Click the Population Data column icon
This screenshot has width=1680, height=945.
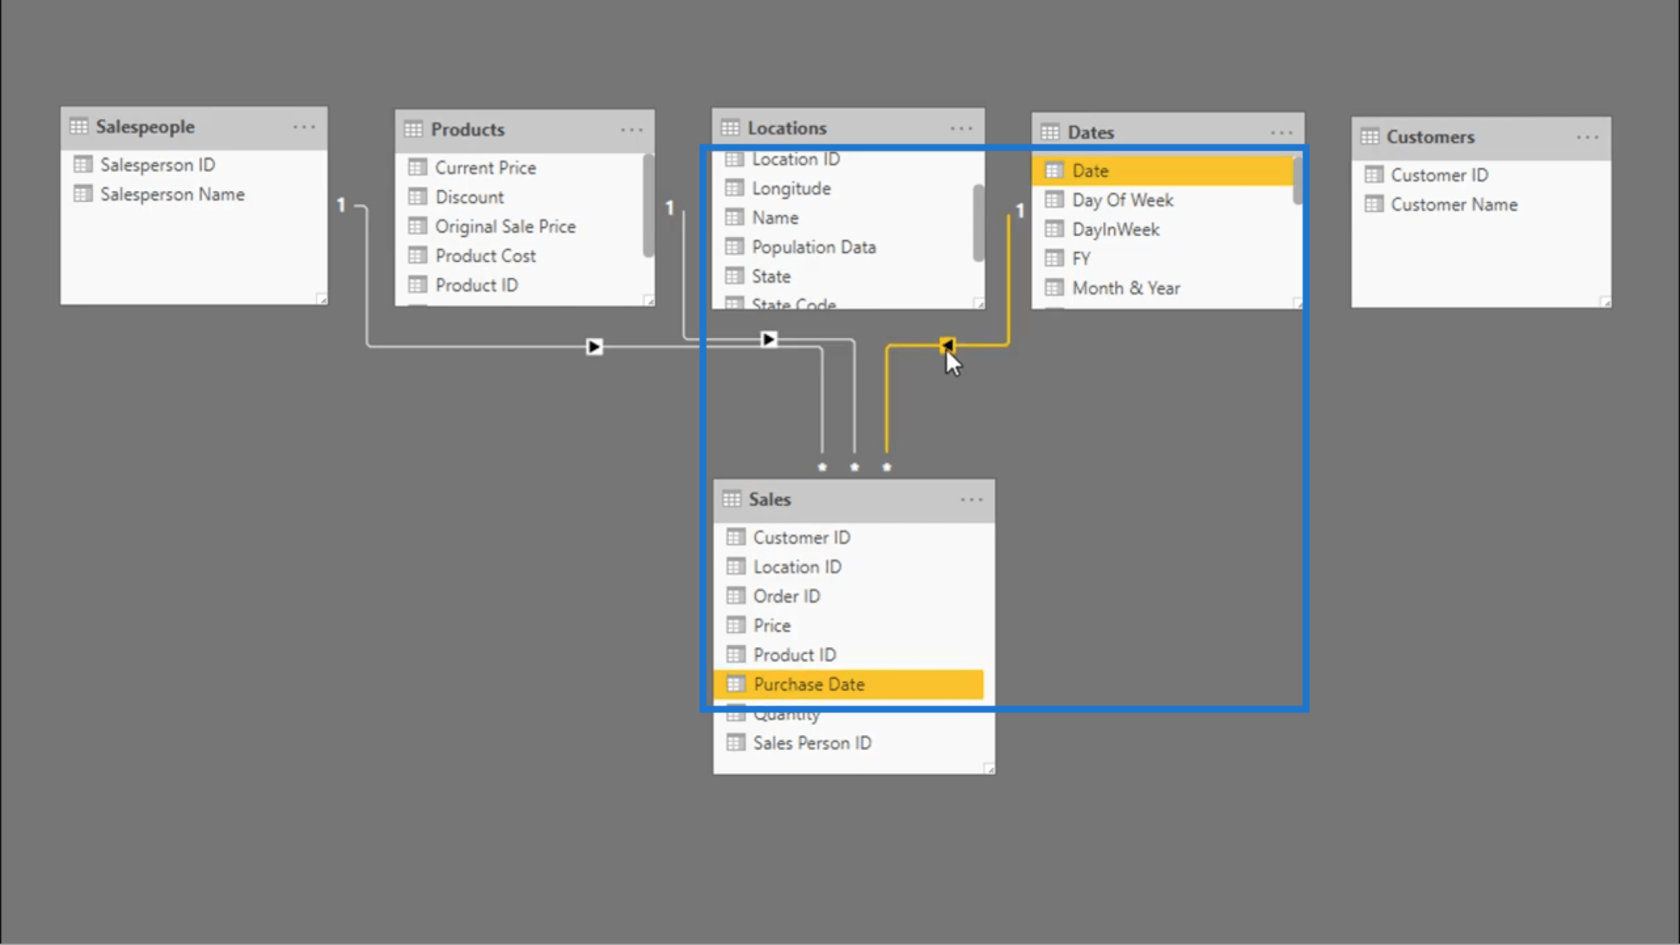(735, 247)
